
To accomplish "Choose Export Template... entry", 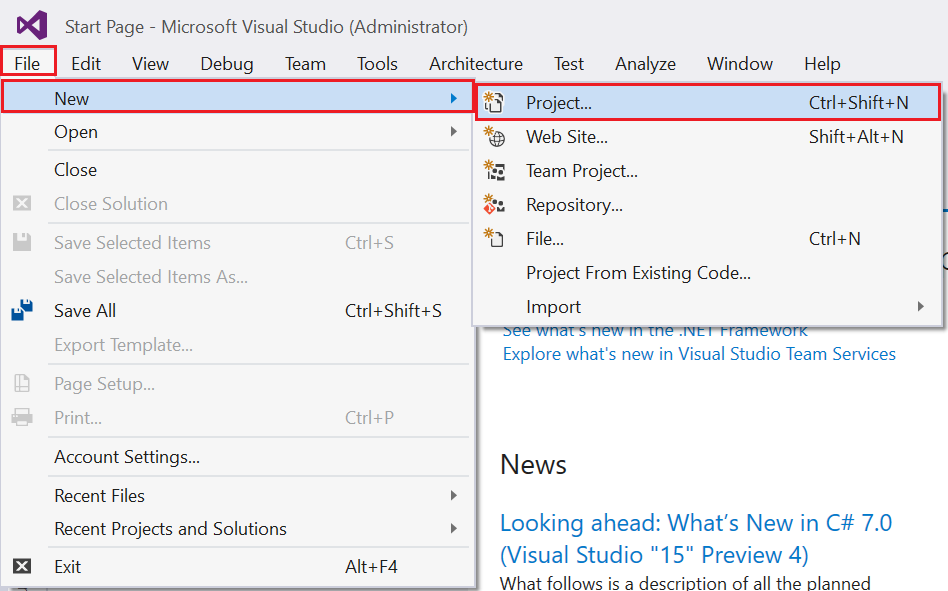I will coord(238,344).
